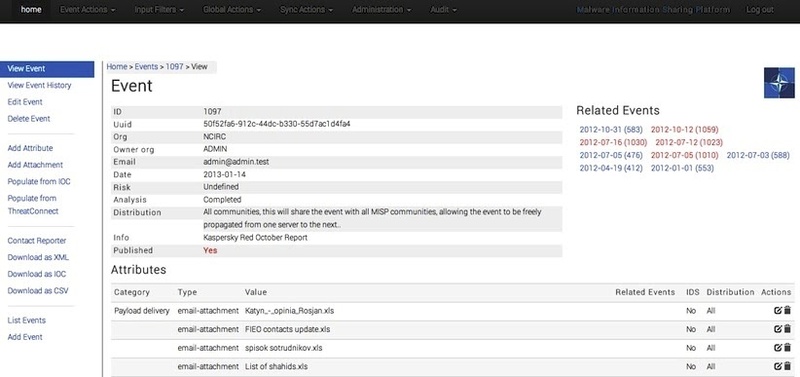Edit the Katyn_-_opinia_Rosjan.xls attribute
The height and width of the screenshot is (377, 800).
coord(778,310)
